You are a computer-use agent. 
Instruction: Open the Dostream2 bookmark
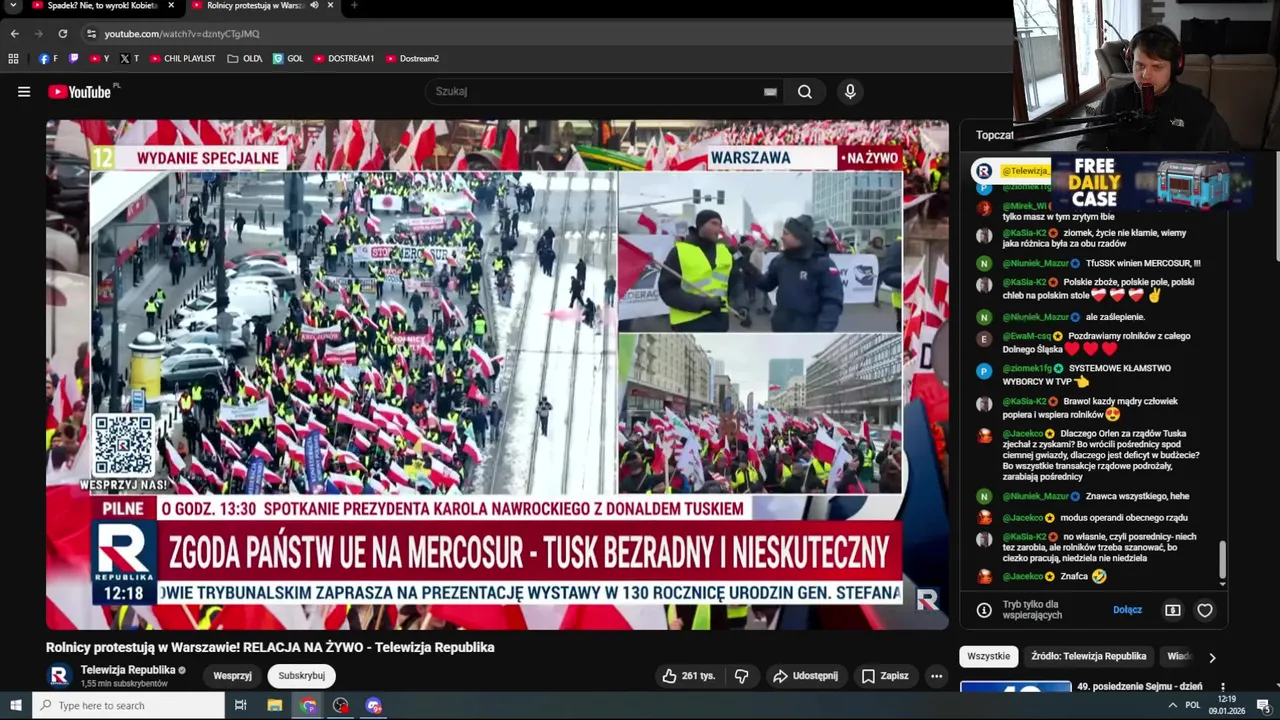pos(412,59)
